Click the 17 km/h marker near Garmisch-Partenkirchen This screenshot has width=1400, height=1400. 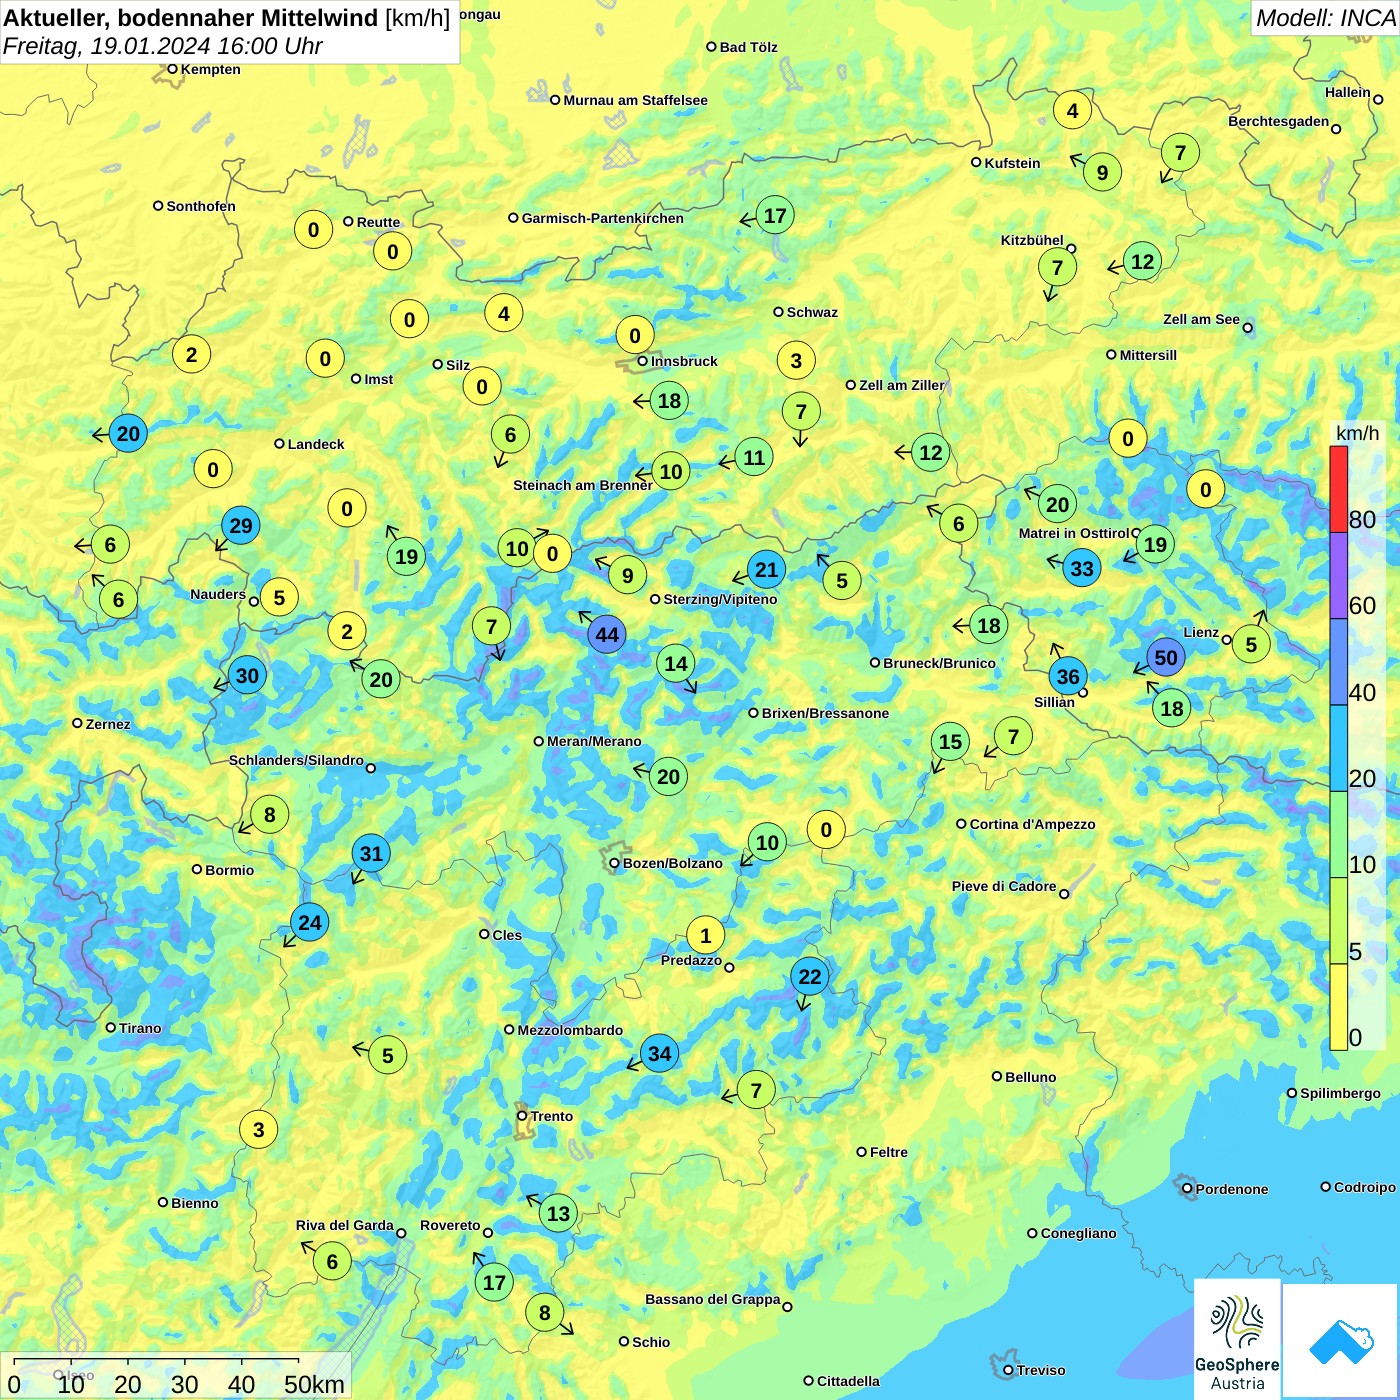pos(775,216)
